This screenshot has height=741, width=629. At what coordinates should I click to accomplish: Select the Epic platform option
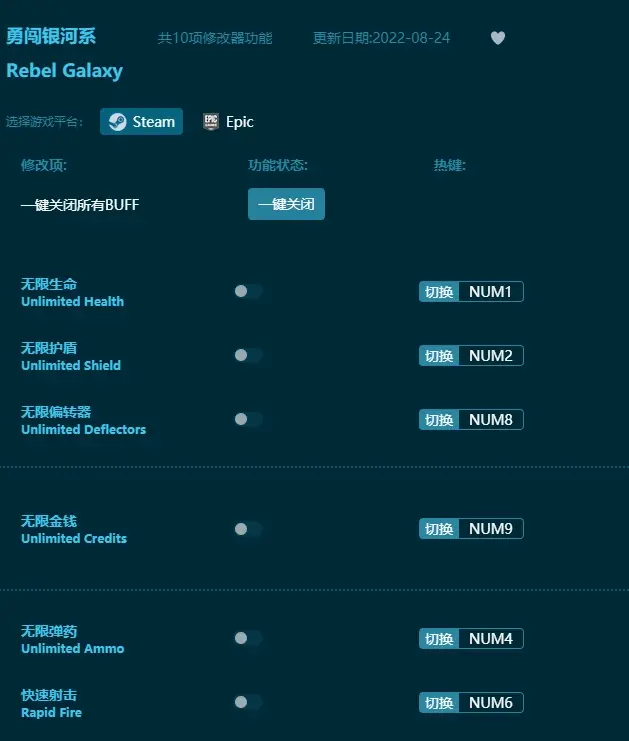229,122
